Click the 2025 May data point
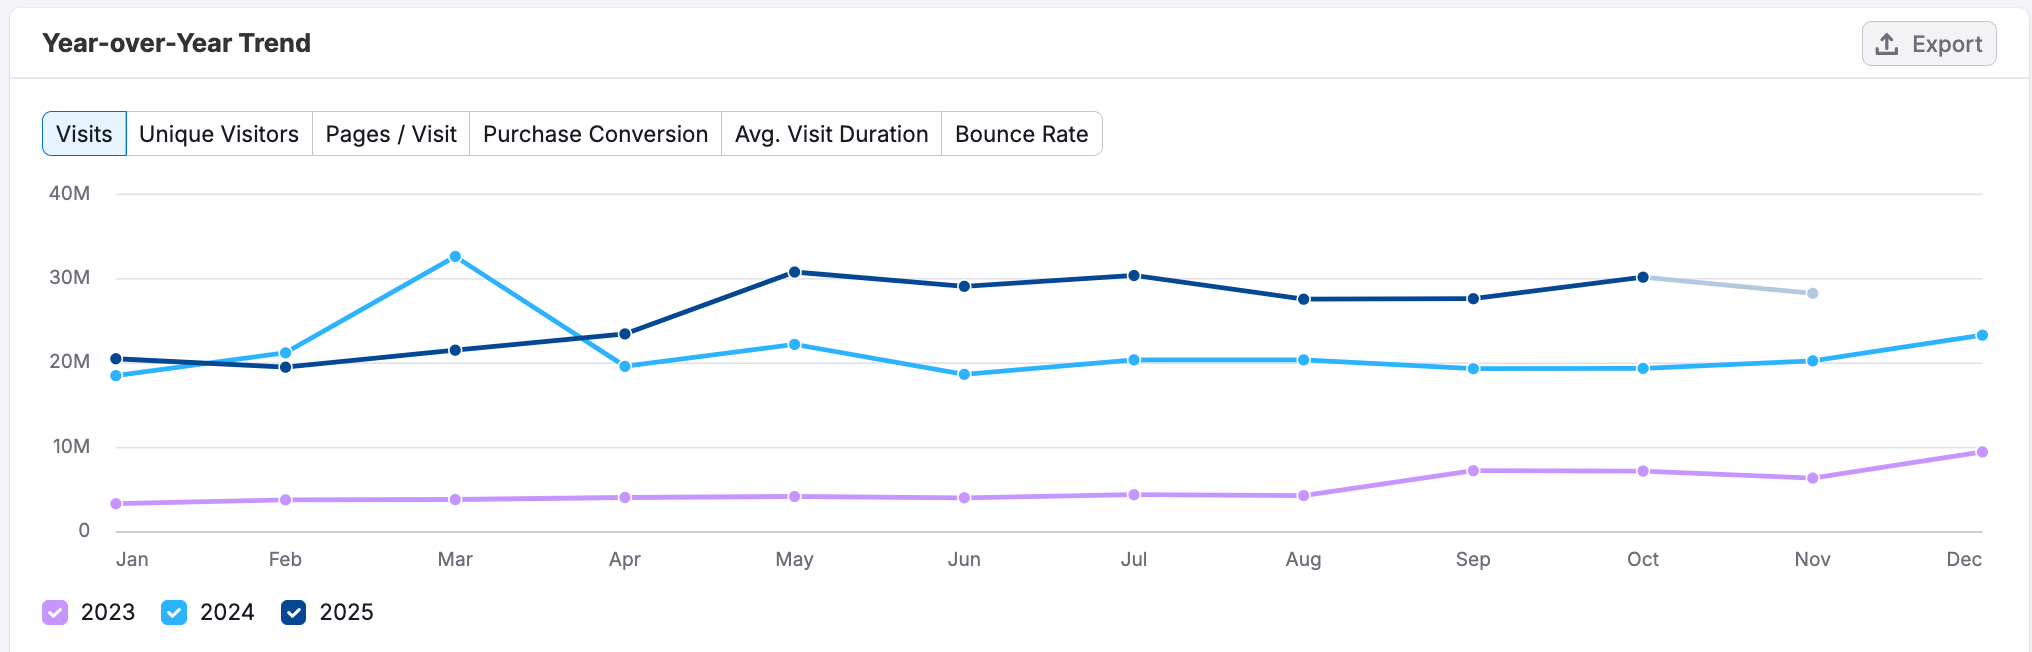The height and width of the screenshot is (652, 2032). [795, 272]
